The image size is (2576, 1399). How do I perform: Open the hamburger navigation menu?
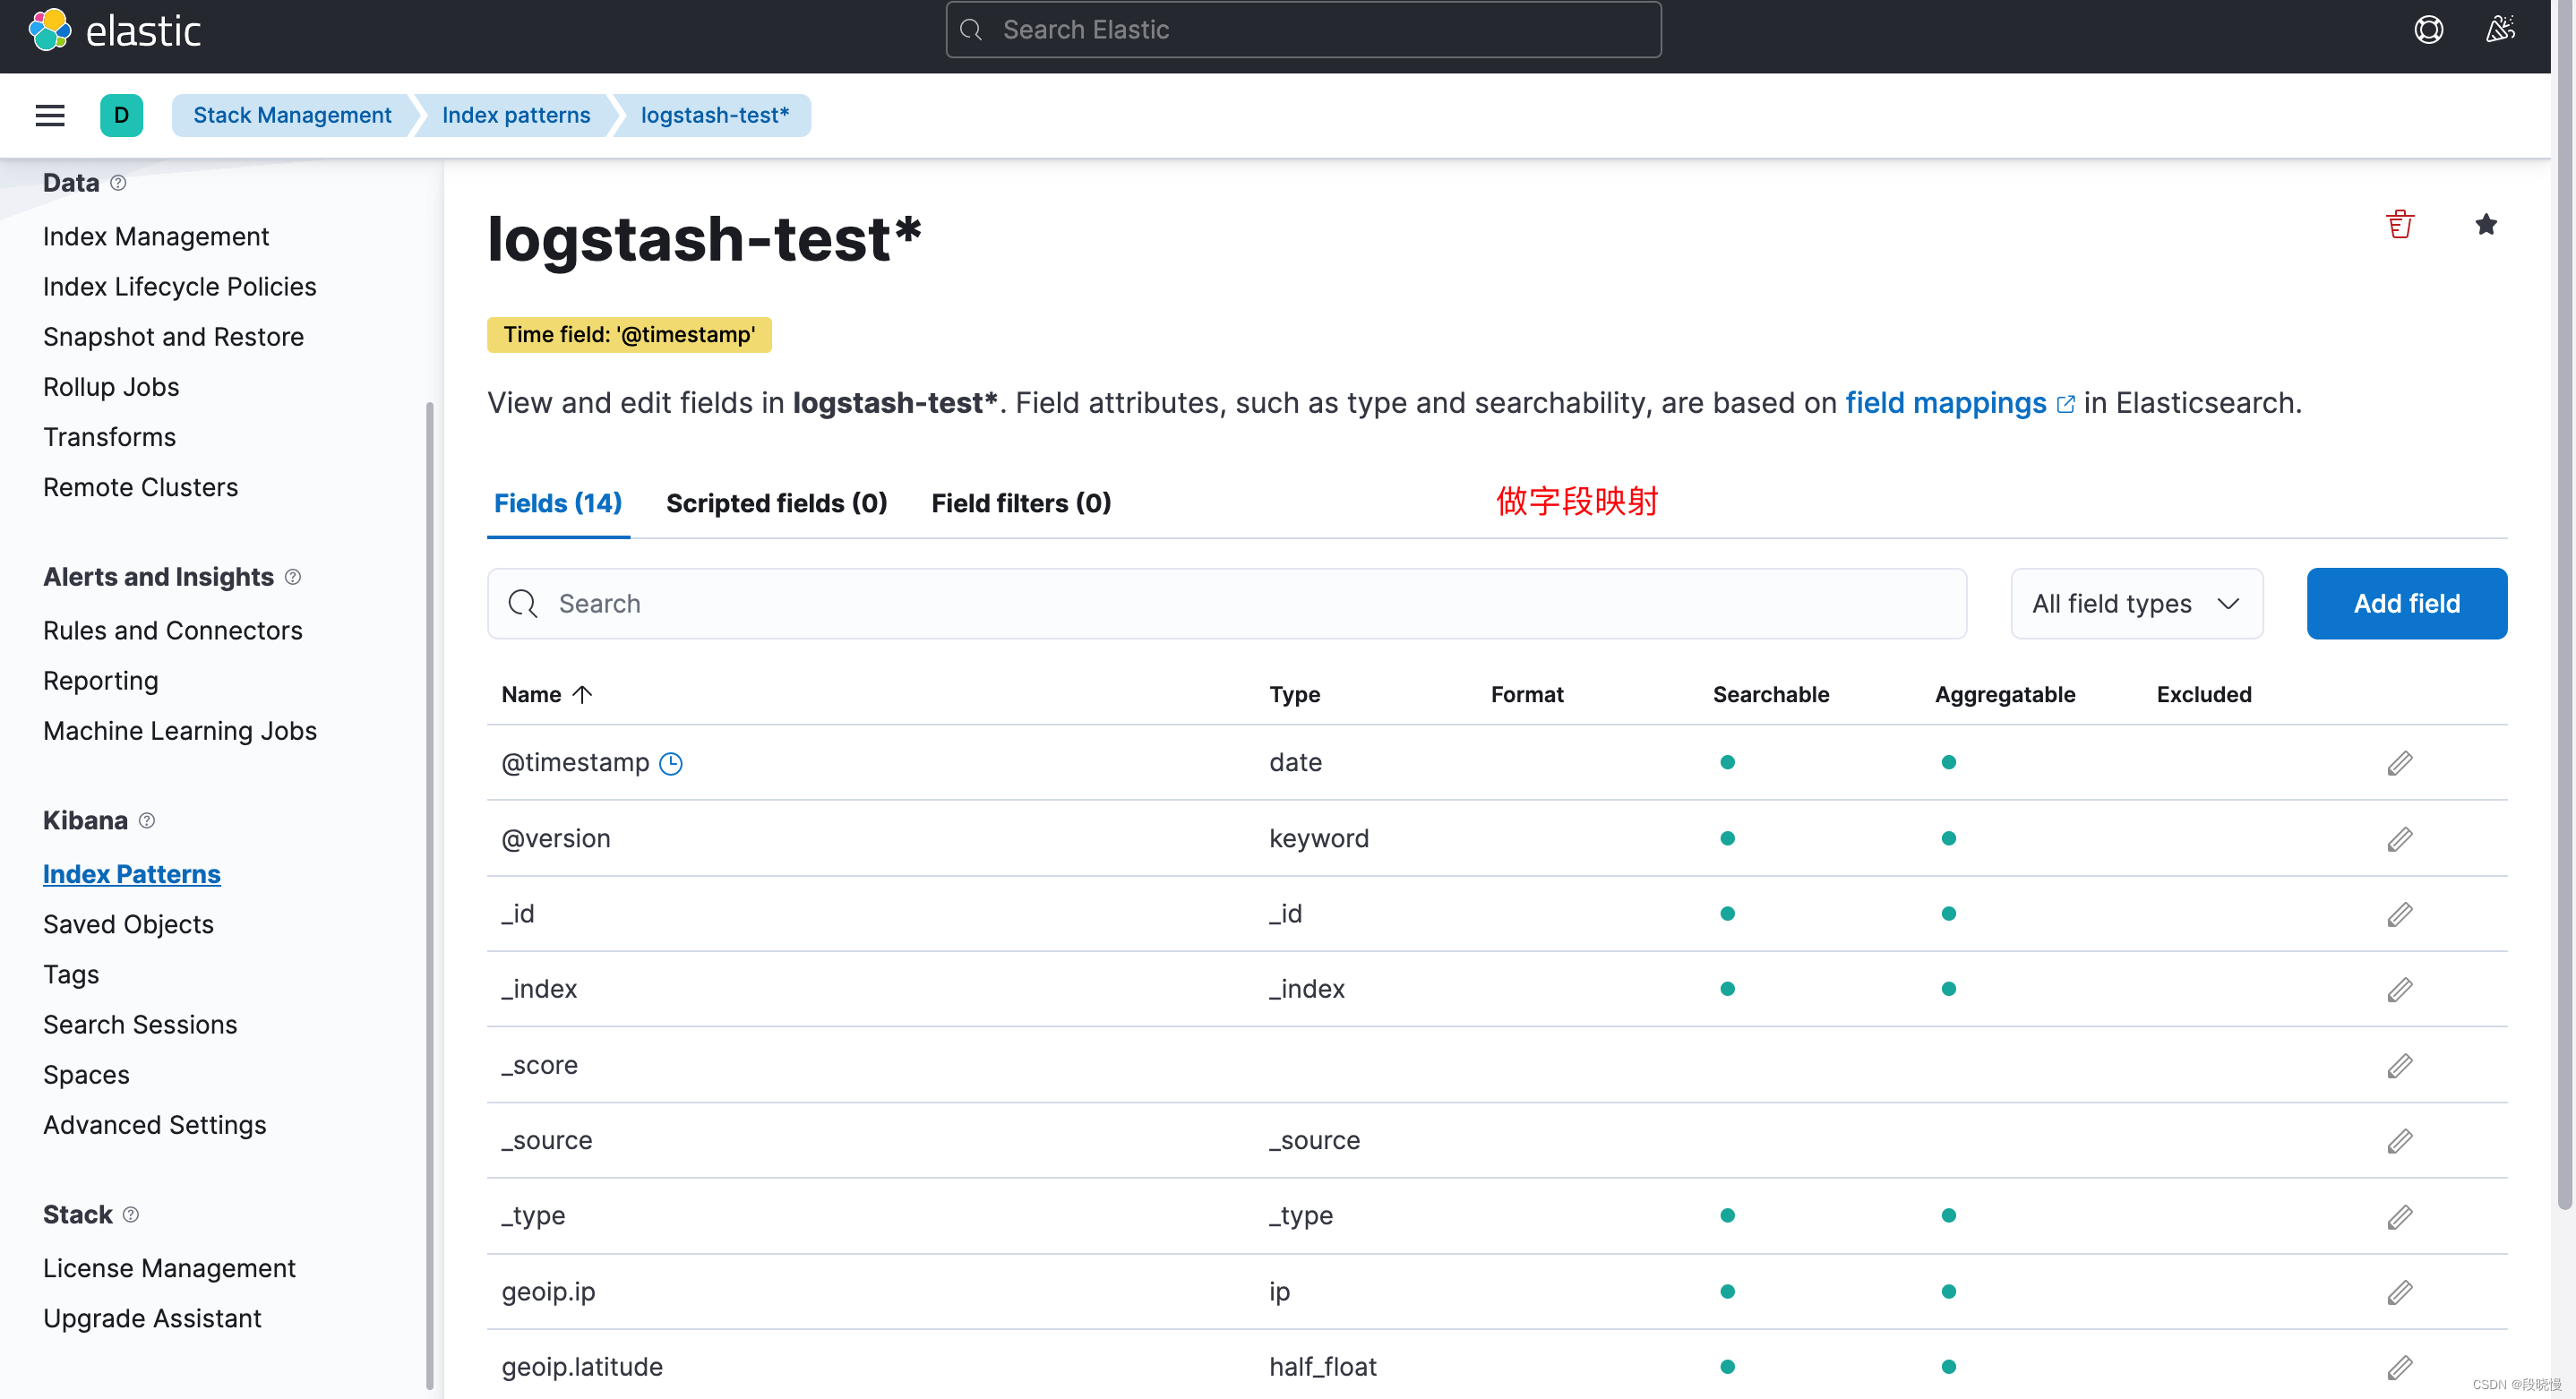coord(50,115)
